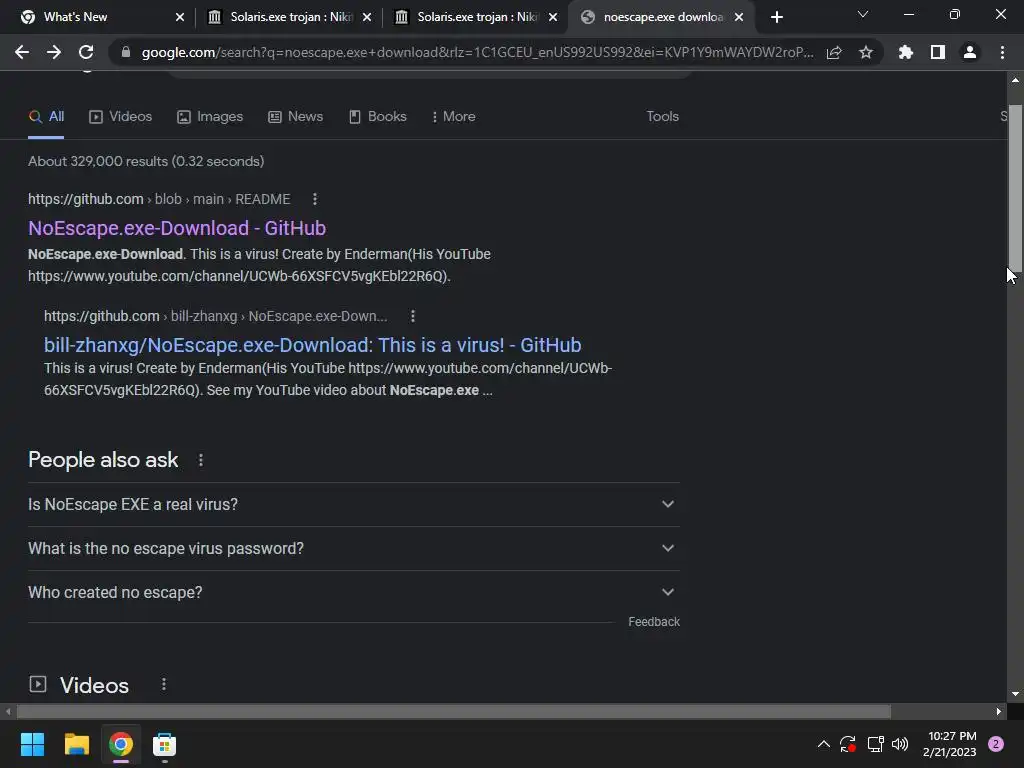
Task: Open bill-zhanxg/NoEscape.exe-Download GitHub result
Action: pyautogui.click(x=312, y=345)
